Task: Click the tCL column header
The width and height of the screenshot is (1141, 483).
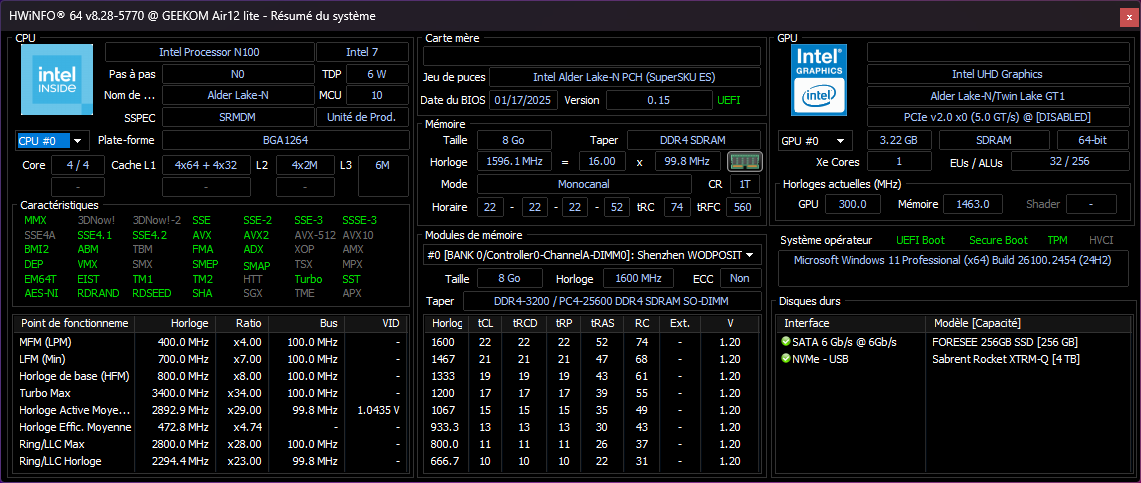Action: tap(484, 323)
